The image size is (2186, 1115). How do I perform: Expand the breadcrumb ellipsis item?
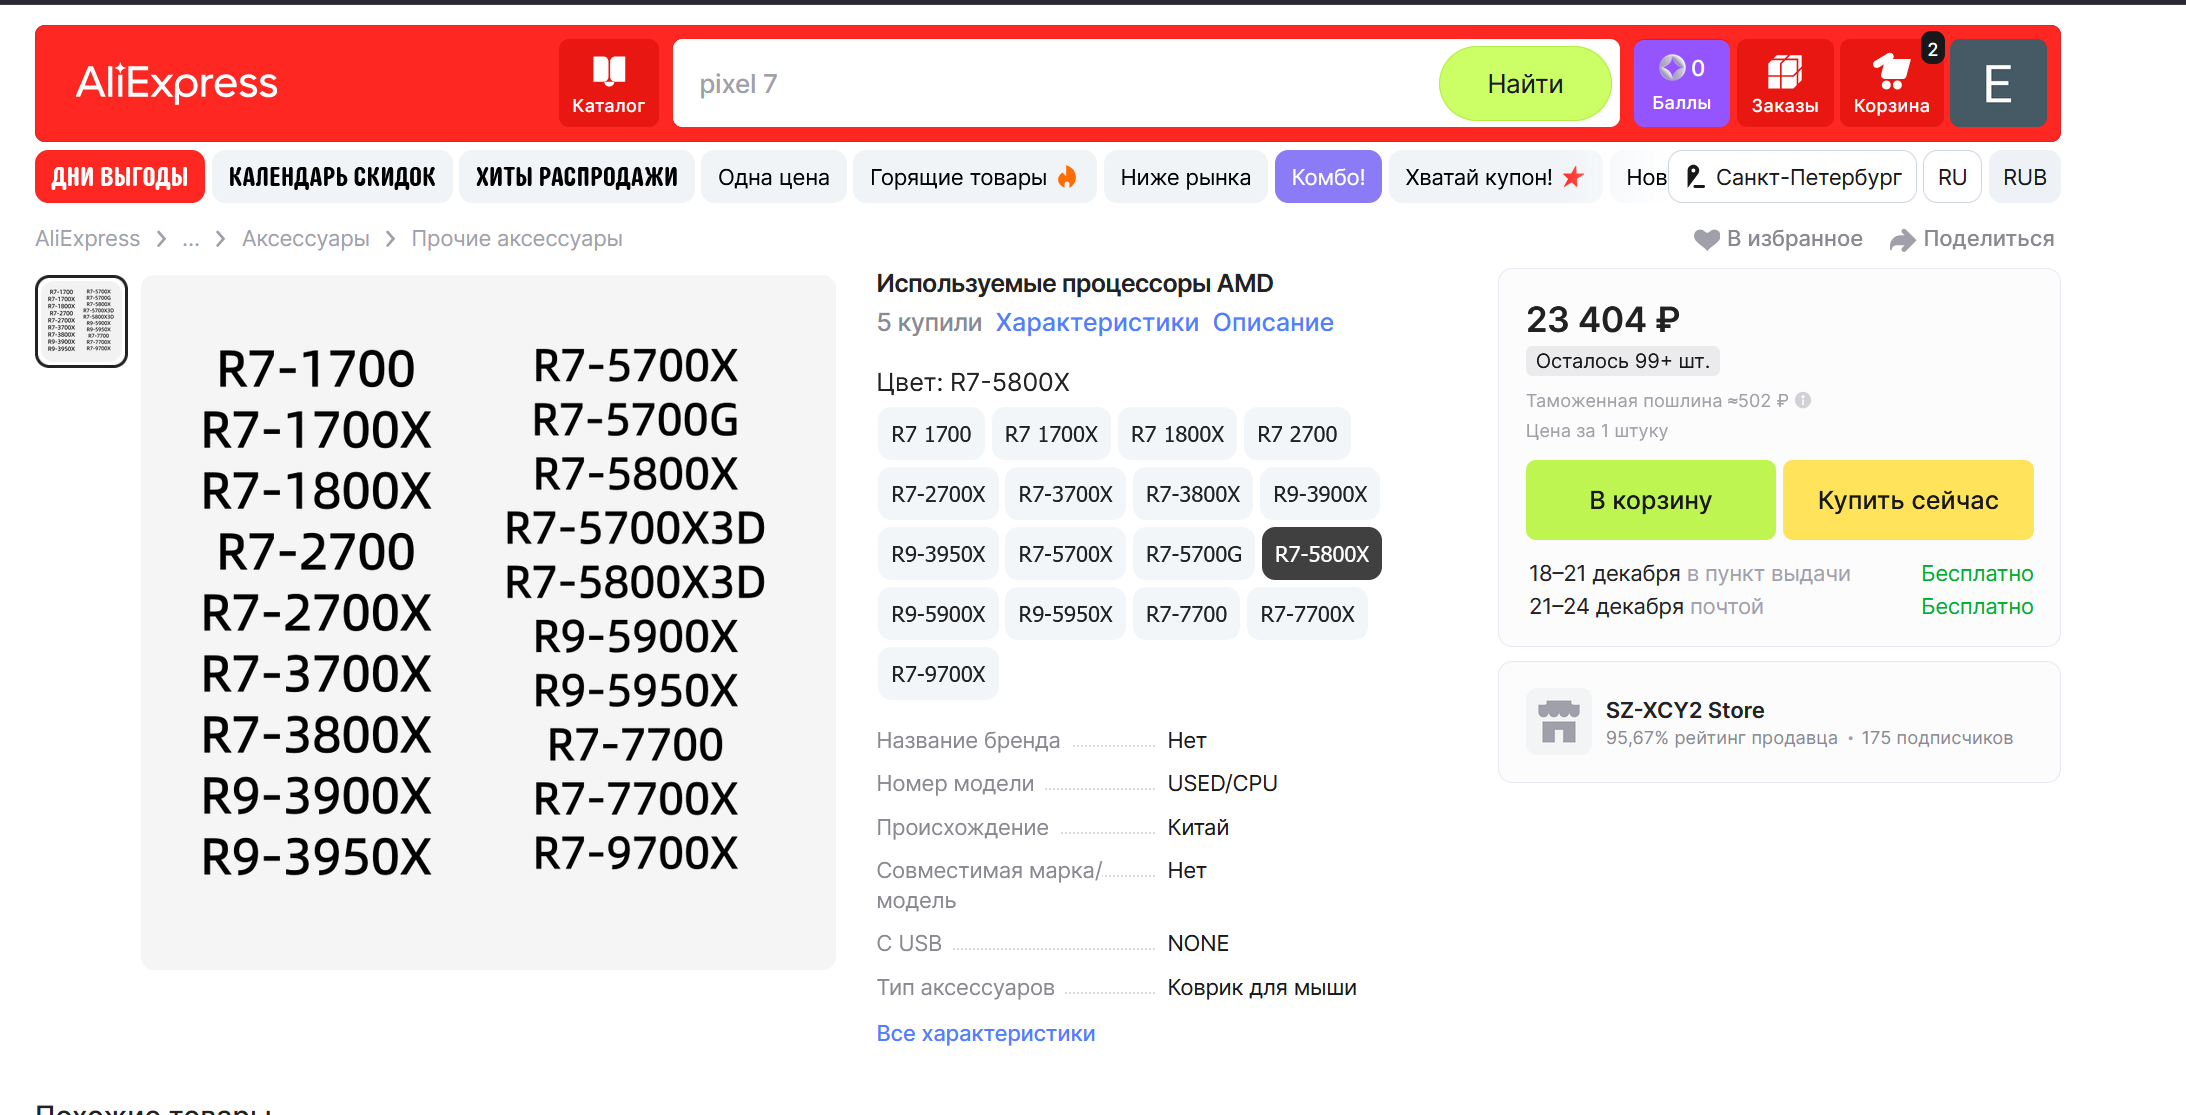click(191, 239)
